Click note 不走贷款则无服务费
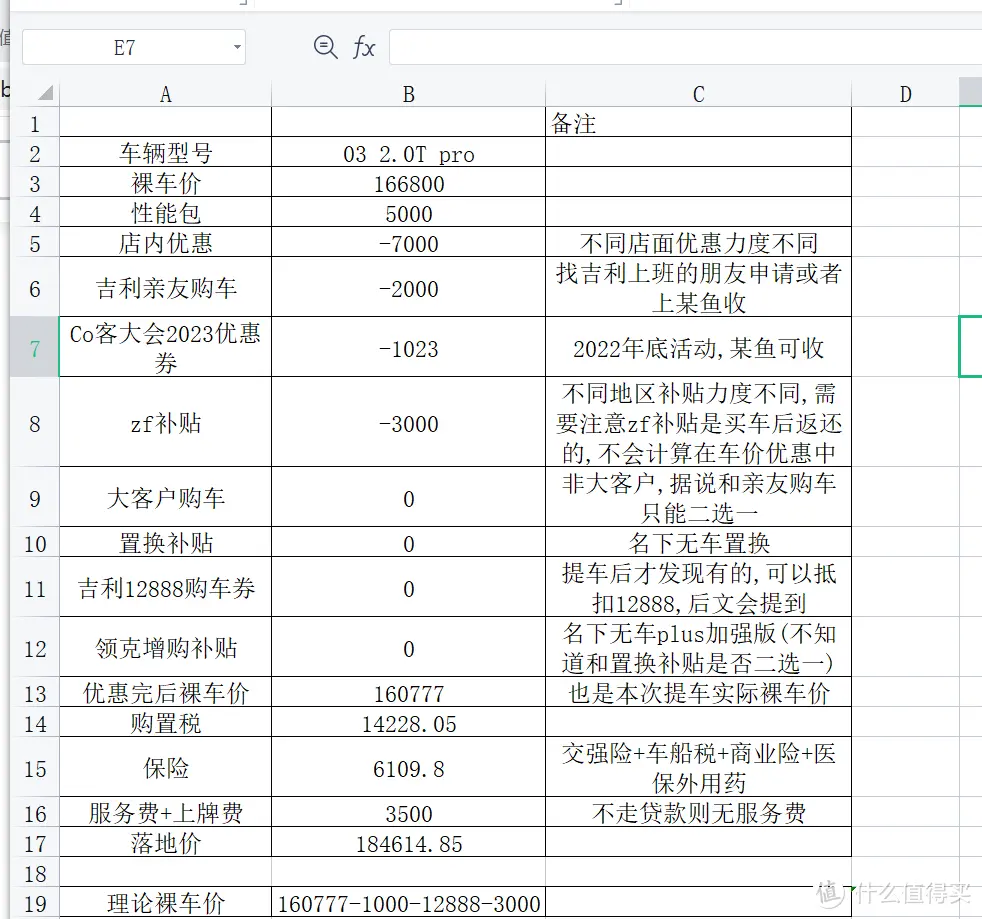Screen dimensions: 982x919 click(x=698, y=813)
